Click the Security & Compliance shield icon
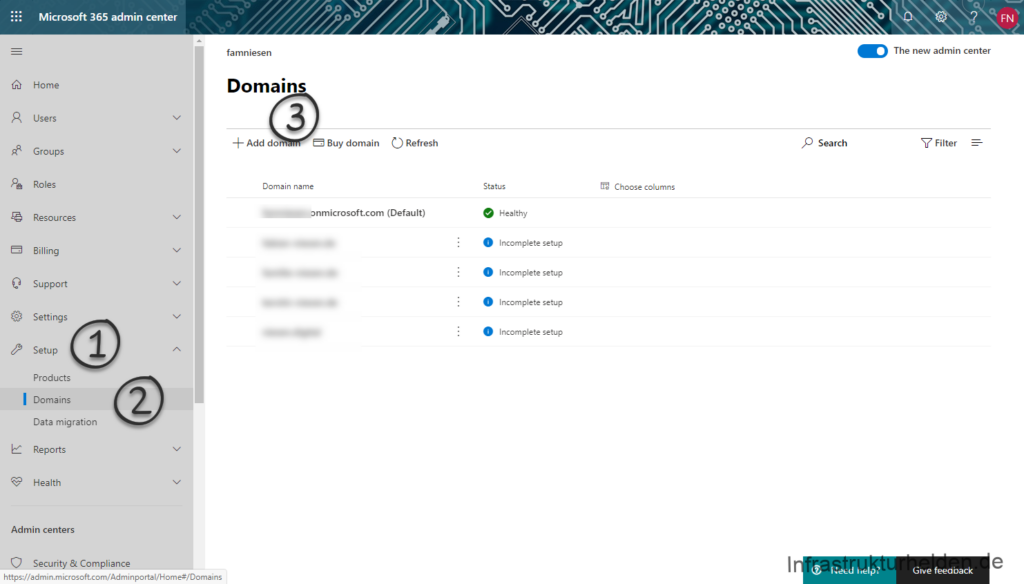 pos(16,562)
